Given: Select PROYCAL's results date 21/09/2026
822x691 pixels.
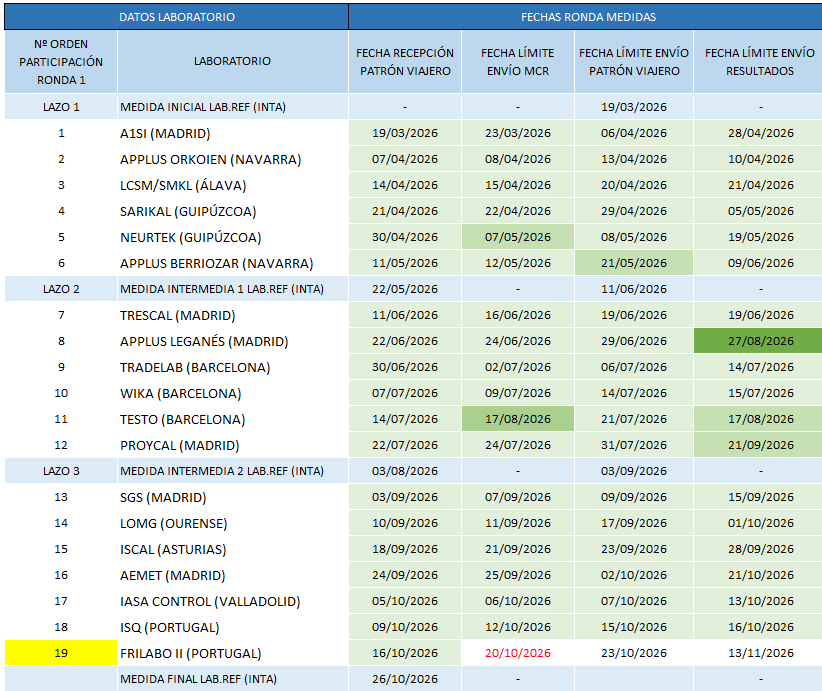Looking at the screenshot, I should [x=760, y=445].
